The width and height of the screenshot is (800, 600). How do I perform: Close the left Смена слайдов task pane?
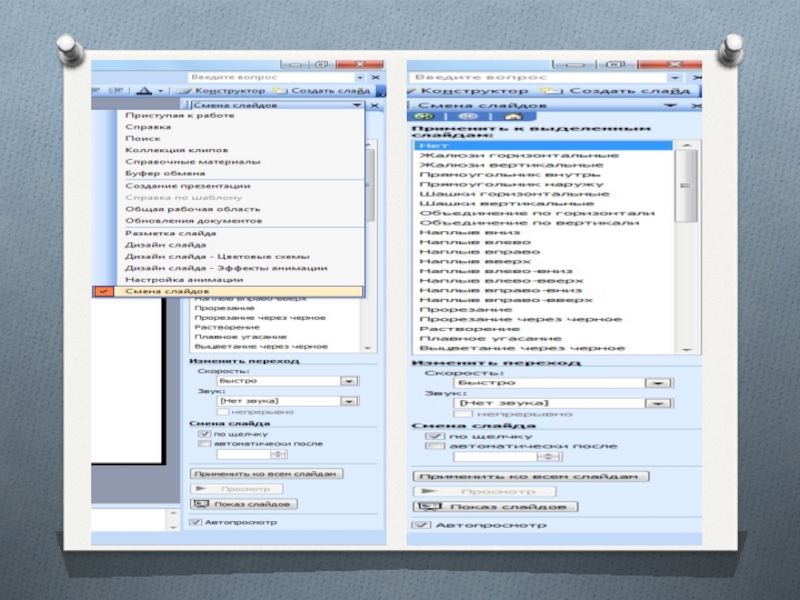[x=375, y=104]
